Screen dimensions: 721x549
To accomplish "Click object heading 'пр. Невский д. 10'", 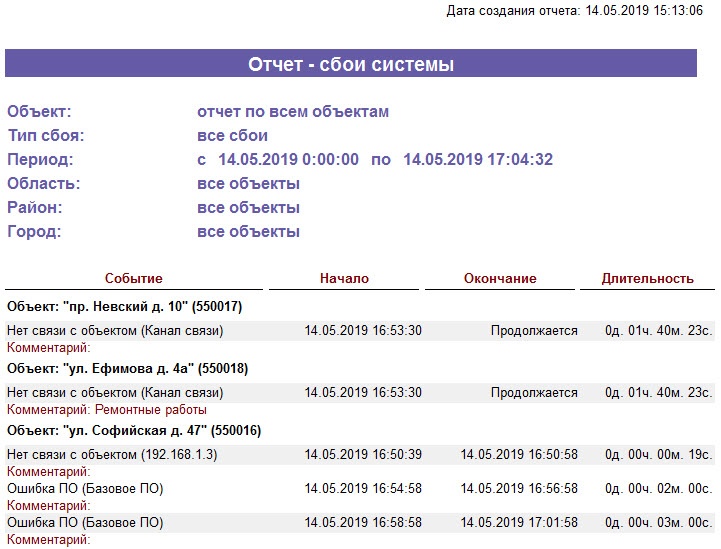I will pyautogui.click(x=124, y=306).
